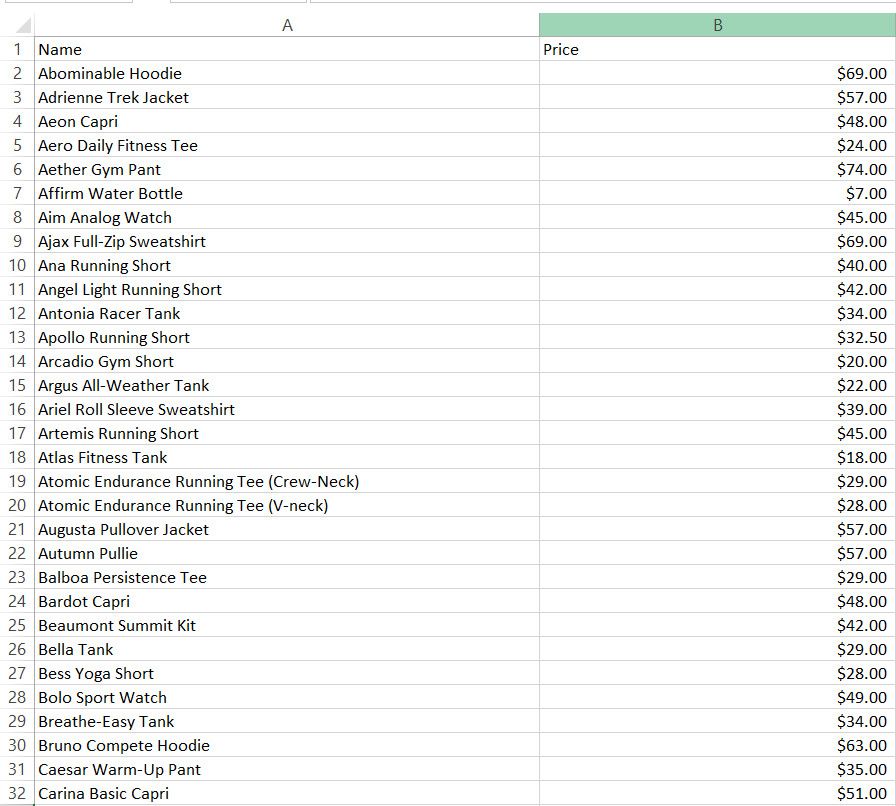Click the Name header cell

(x=287, y=49)
